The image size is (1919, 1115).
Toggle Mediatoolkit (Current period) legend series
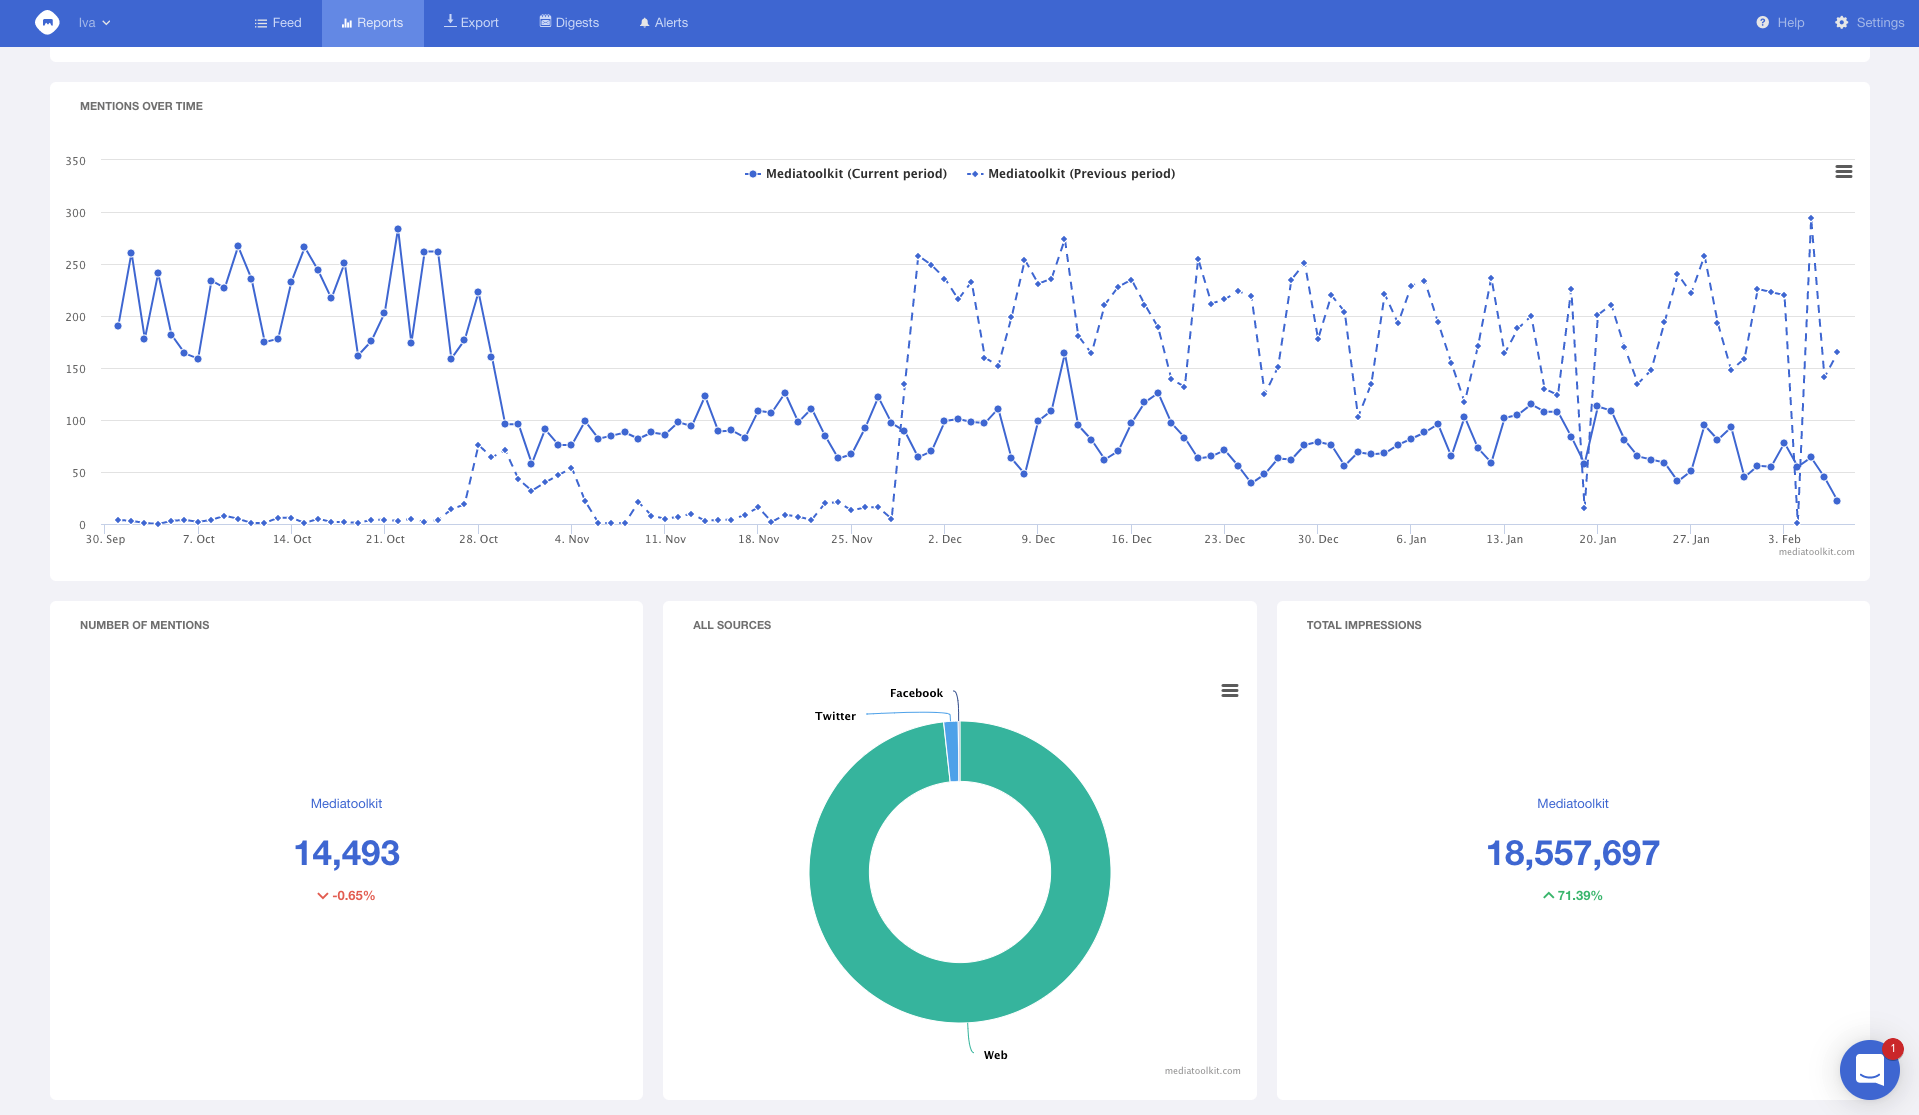tap(846, 174)
